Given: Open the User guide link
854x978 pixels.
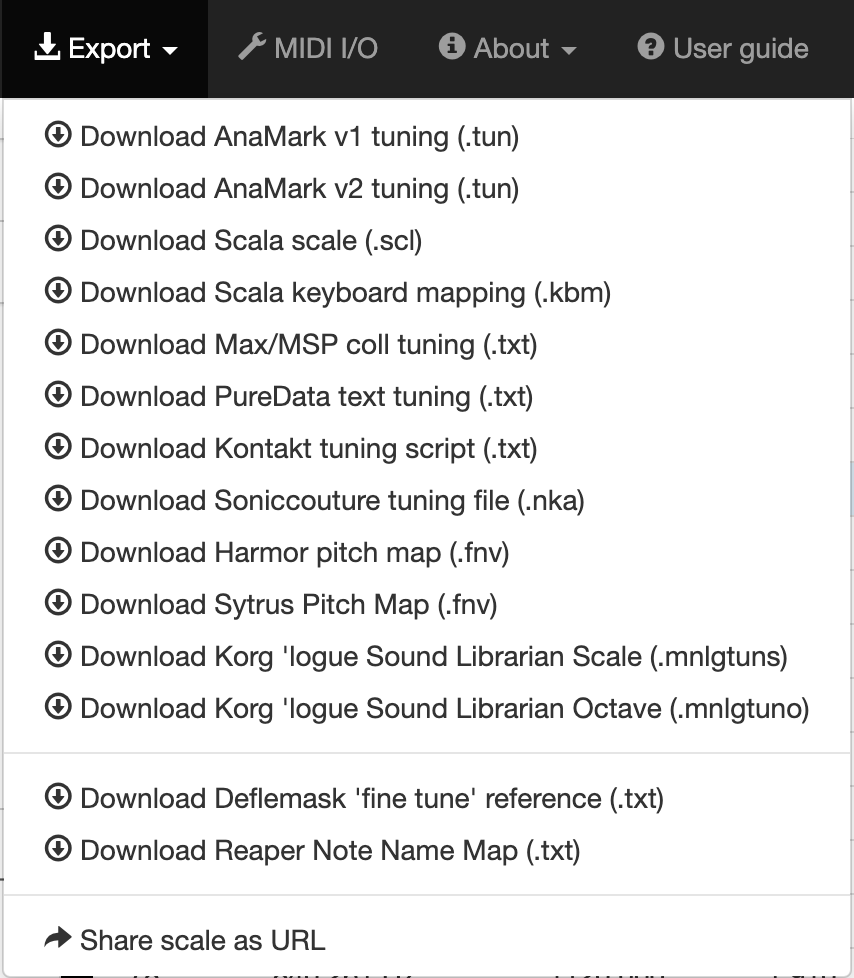Looking at the screenshot, I should [x=723, y=48].
